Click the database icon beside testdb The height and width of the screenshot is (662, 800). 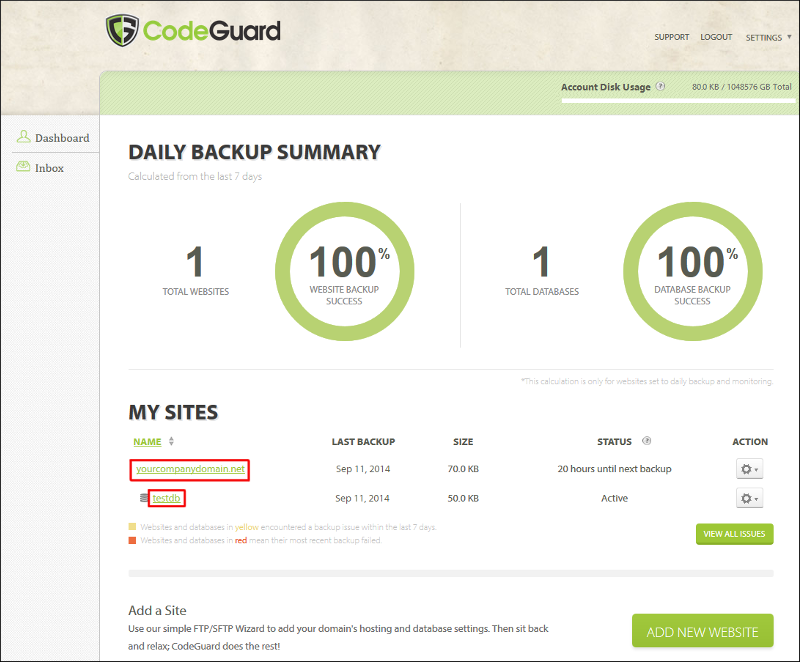pos(144,498)
